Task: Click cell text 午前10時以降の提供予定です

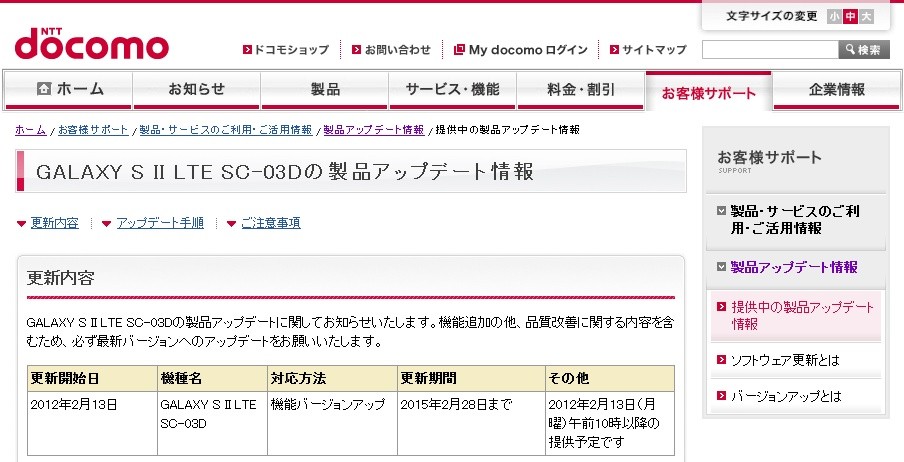Action: click(604, 433)
